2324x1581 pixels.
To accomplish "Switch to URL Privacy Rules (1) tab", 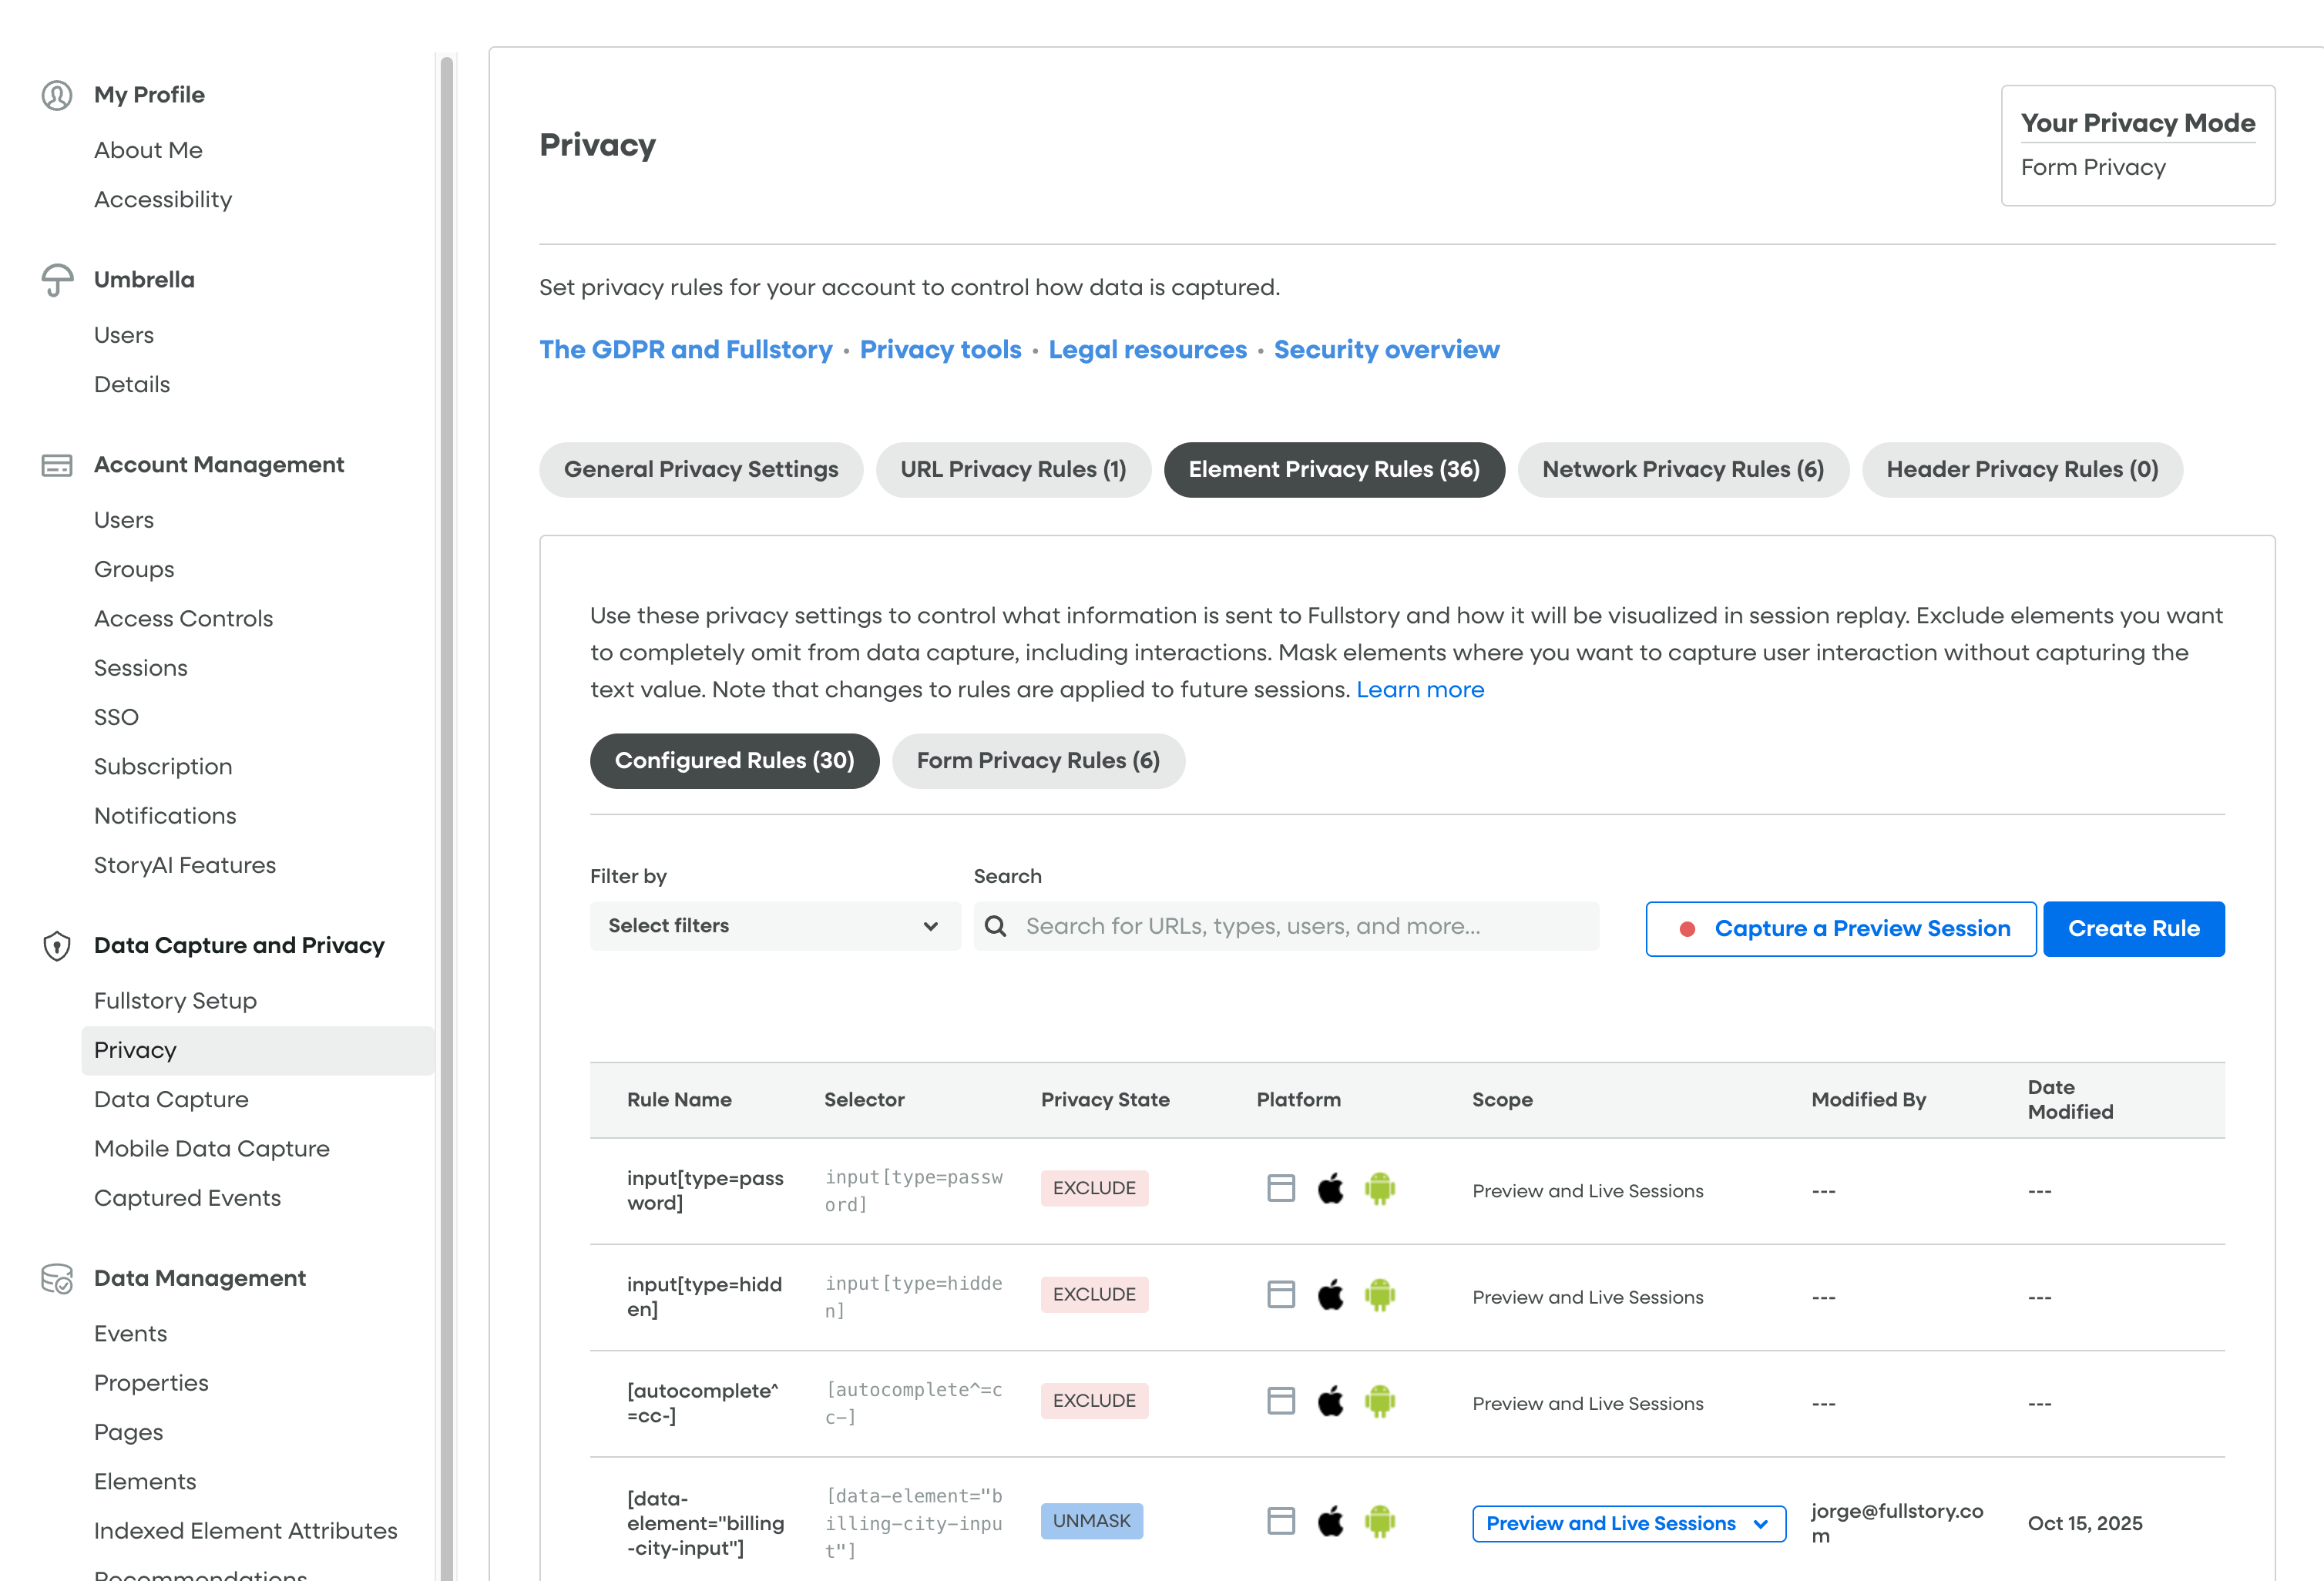I will click(1013, 470).
